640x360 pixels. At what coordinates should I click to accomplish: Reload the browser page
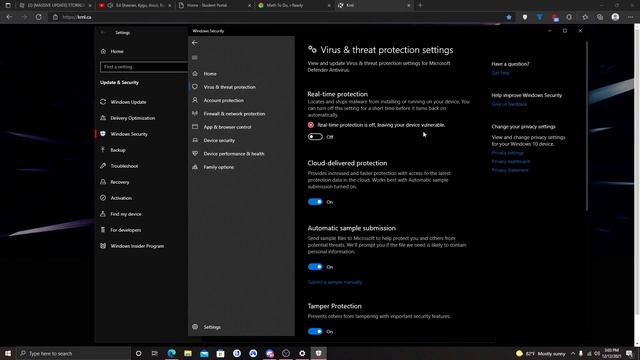(38, 17)
